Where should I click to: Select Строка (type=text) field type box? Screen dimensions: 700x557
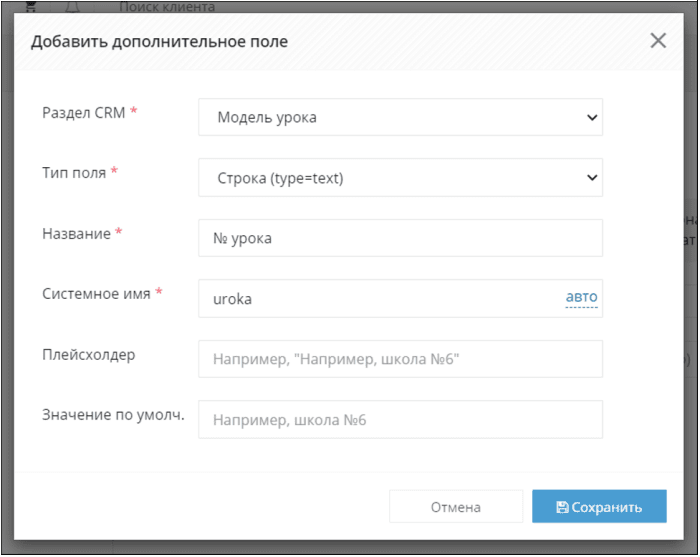pos(400,178)
